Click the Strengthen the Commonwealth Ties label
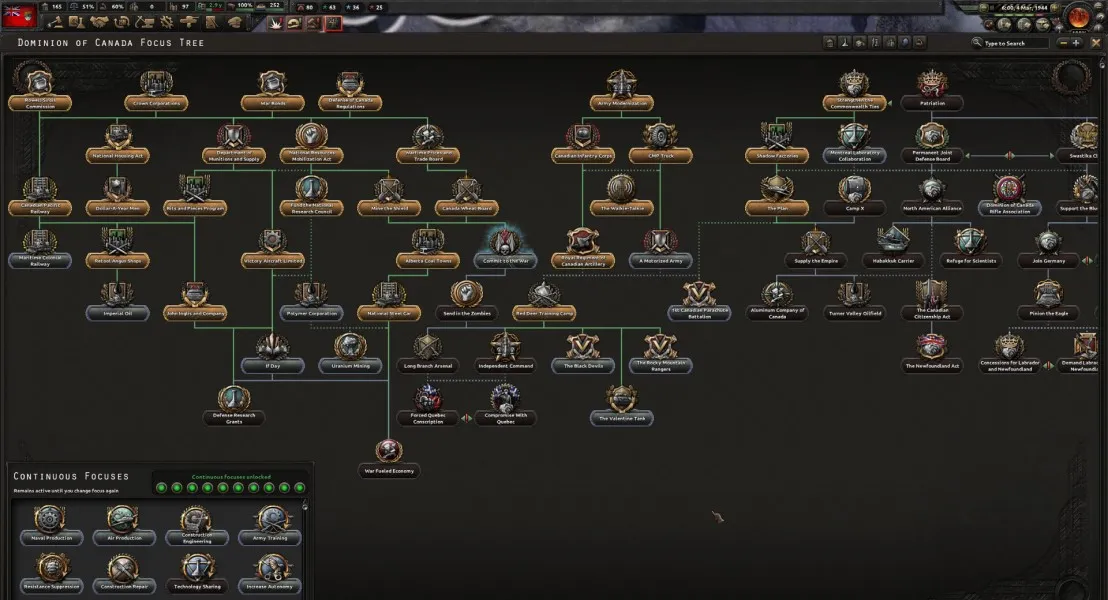1108x600 pixels. [x=854, y=103]
